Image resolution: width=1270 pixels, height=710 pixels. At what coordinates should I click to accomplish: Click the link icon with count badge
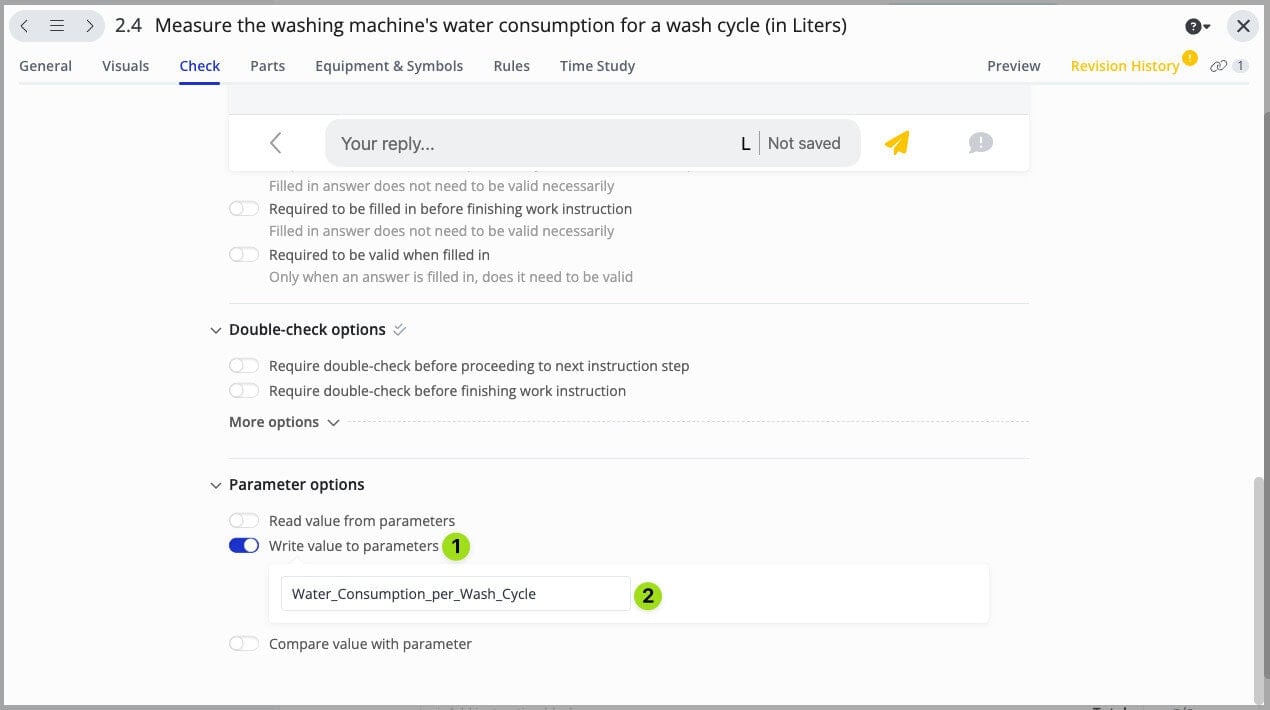click(x=1228, y=66)
